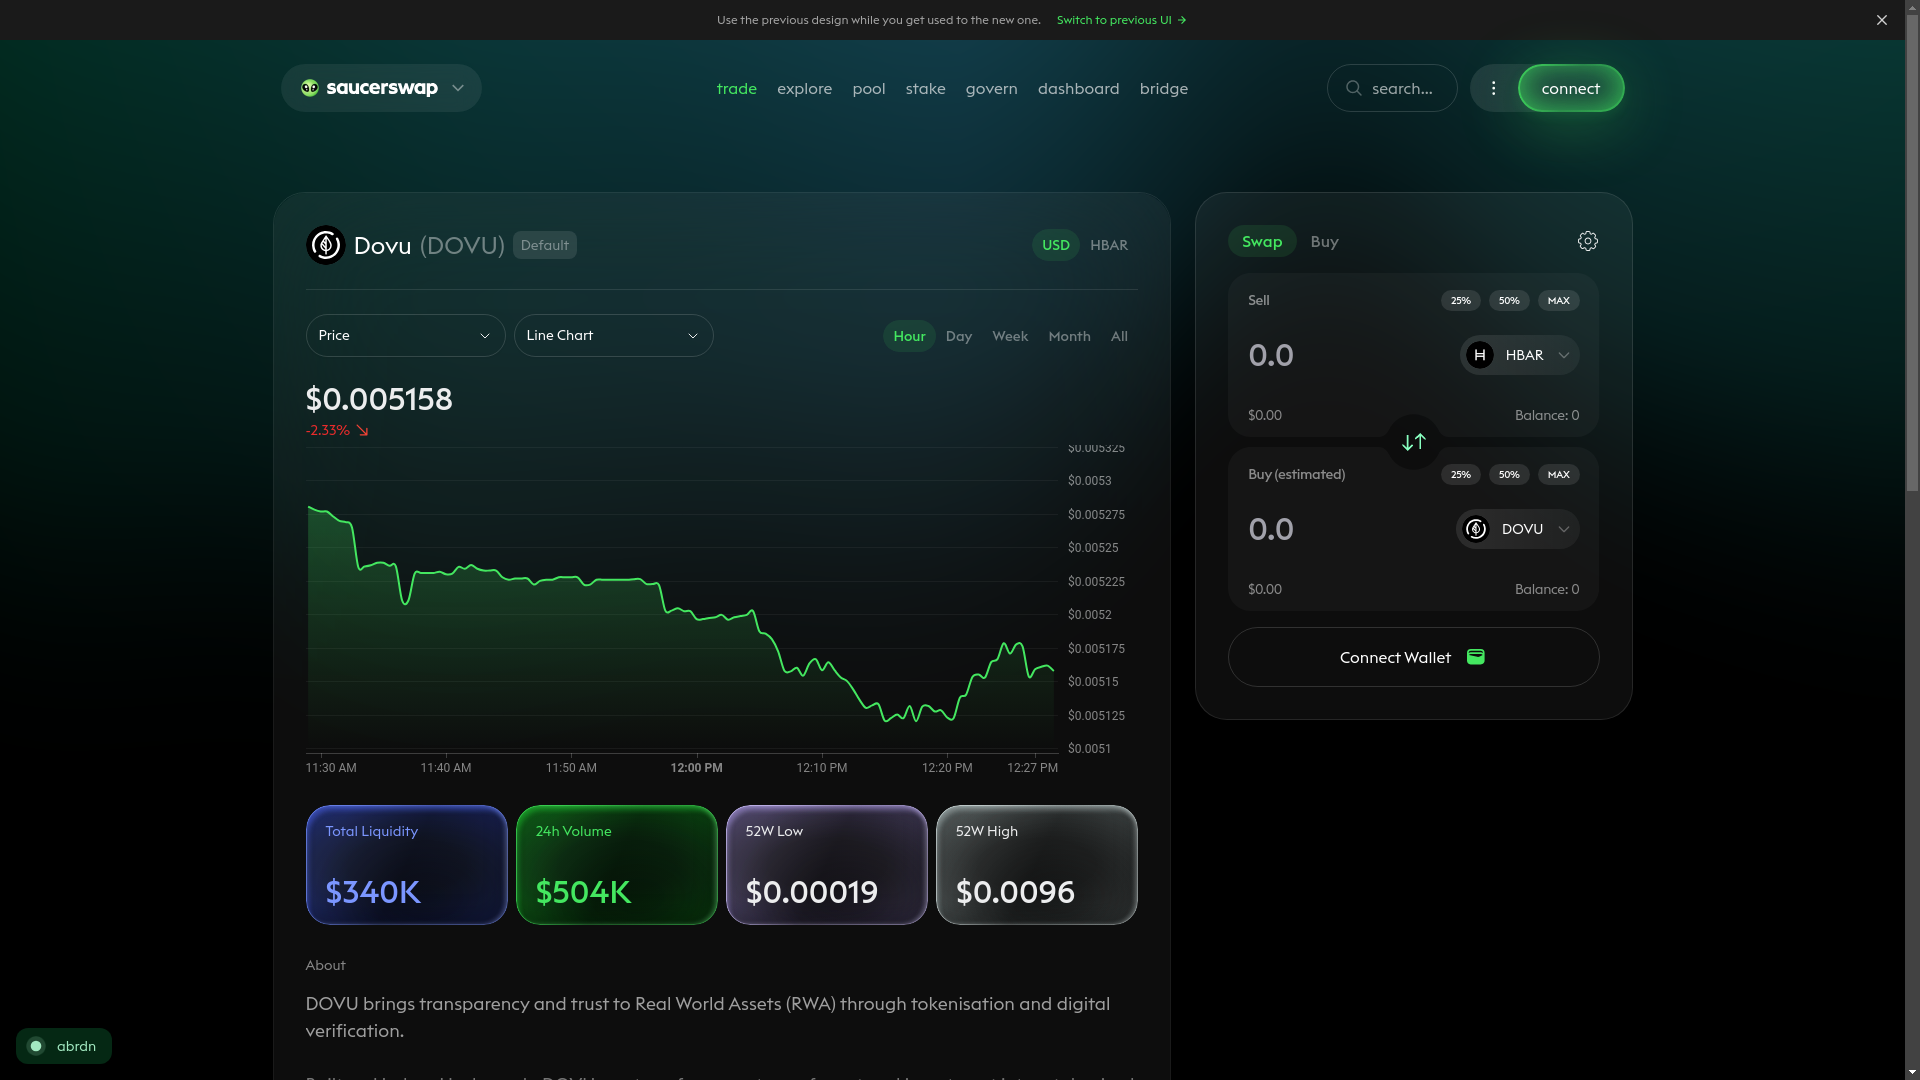Go to the govern nav item

(x=992, y=88)
